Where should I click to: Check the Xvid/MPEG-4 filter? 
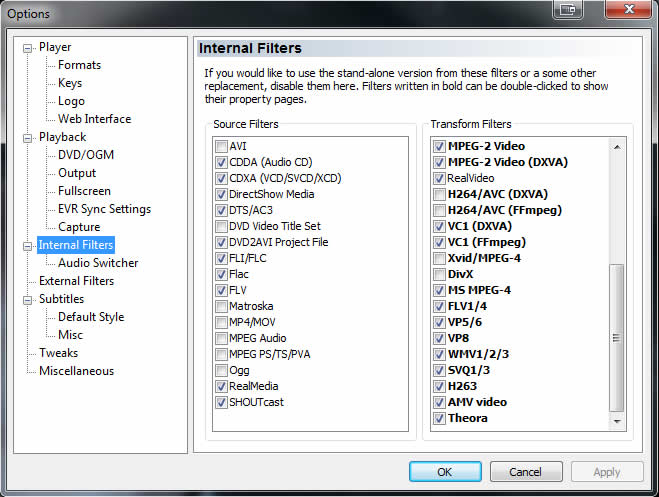pyautogui.click(x=439, y=258)
